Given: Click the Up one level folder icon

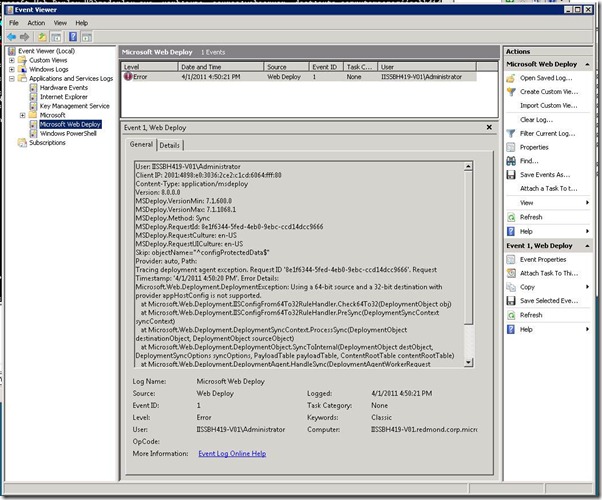Looking at the screenshot, I should (42, 37).
